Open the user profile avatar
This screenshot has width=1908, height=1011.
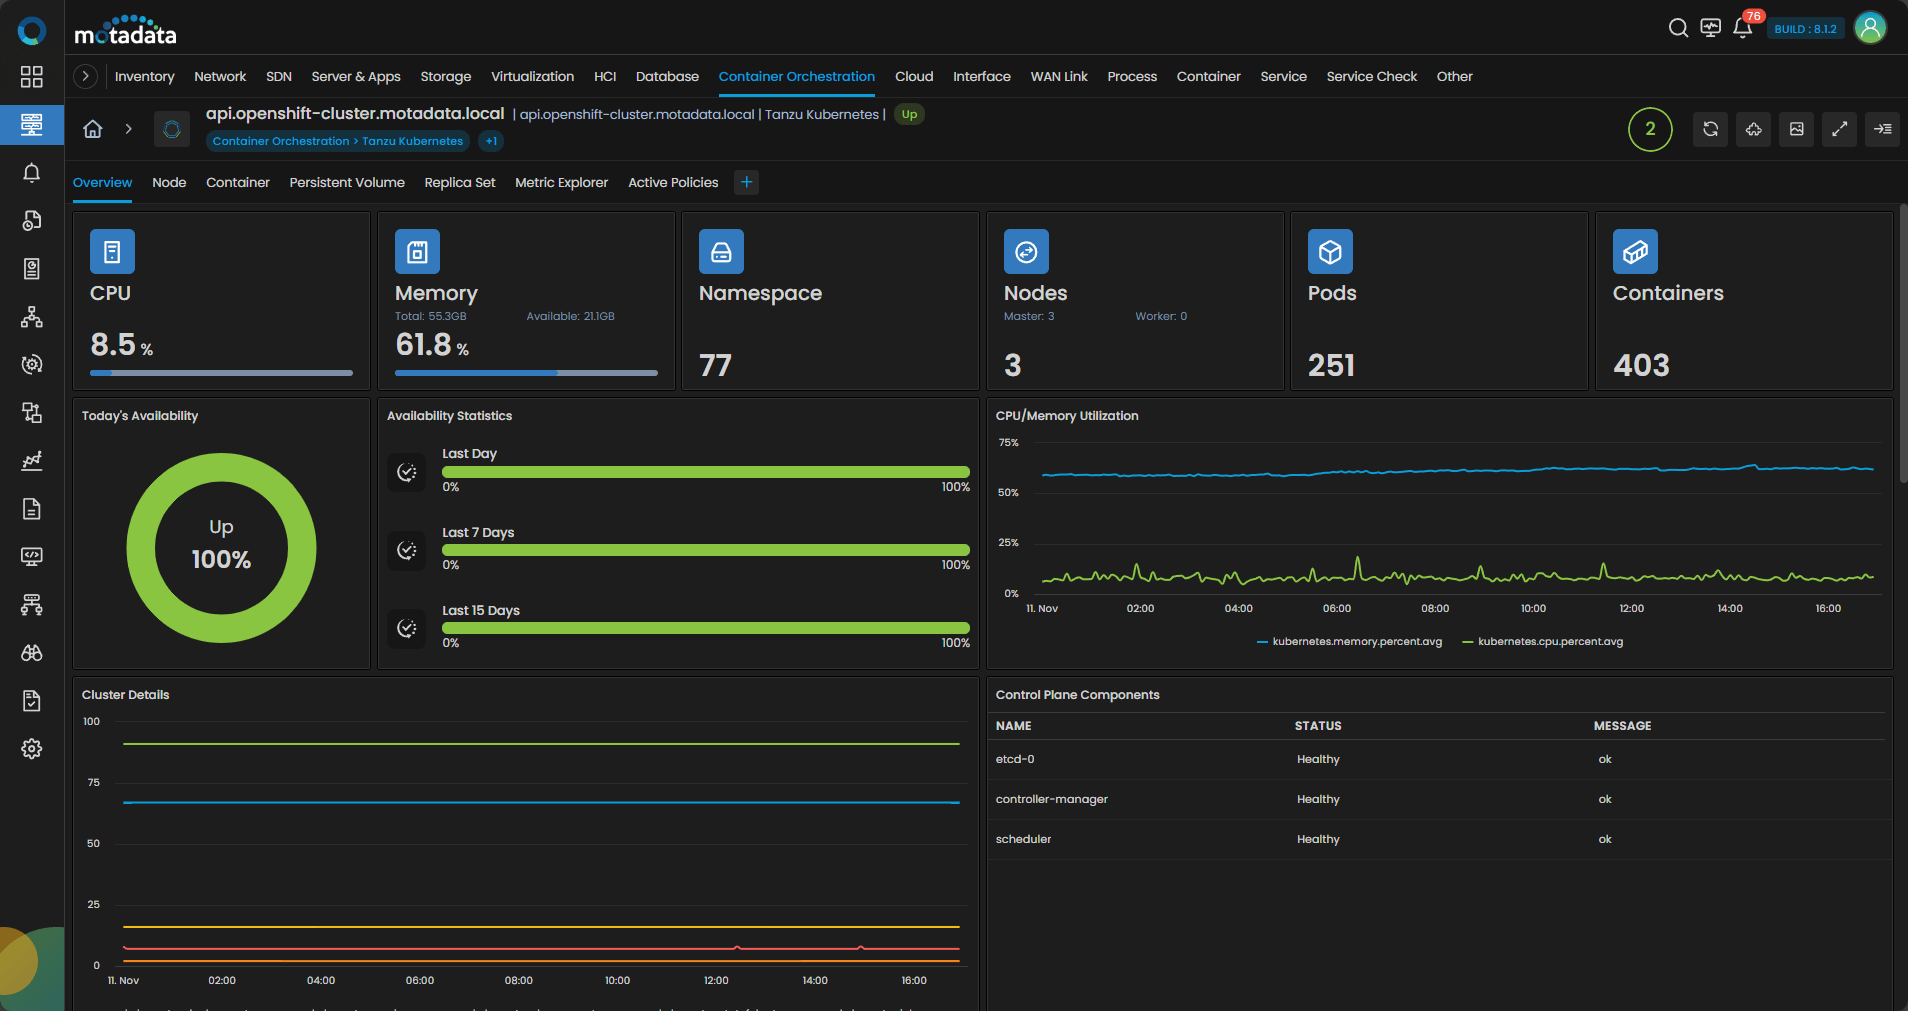pos(1870,28)
